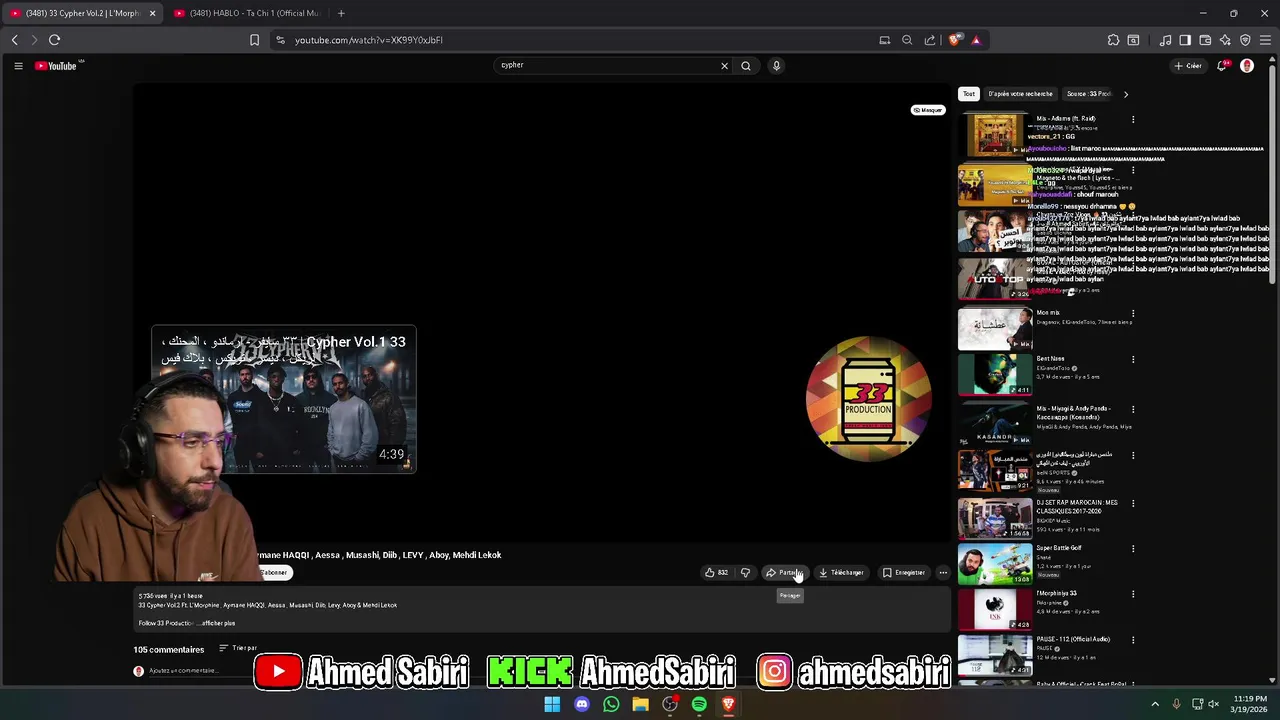
Task: Select the Tout filter chip
Action: click(969, 94)
